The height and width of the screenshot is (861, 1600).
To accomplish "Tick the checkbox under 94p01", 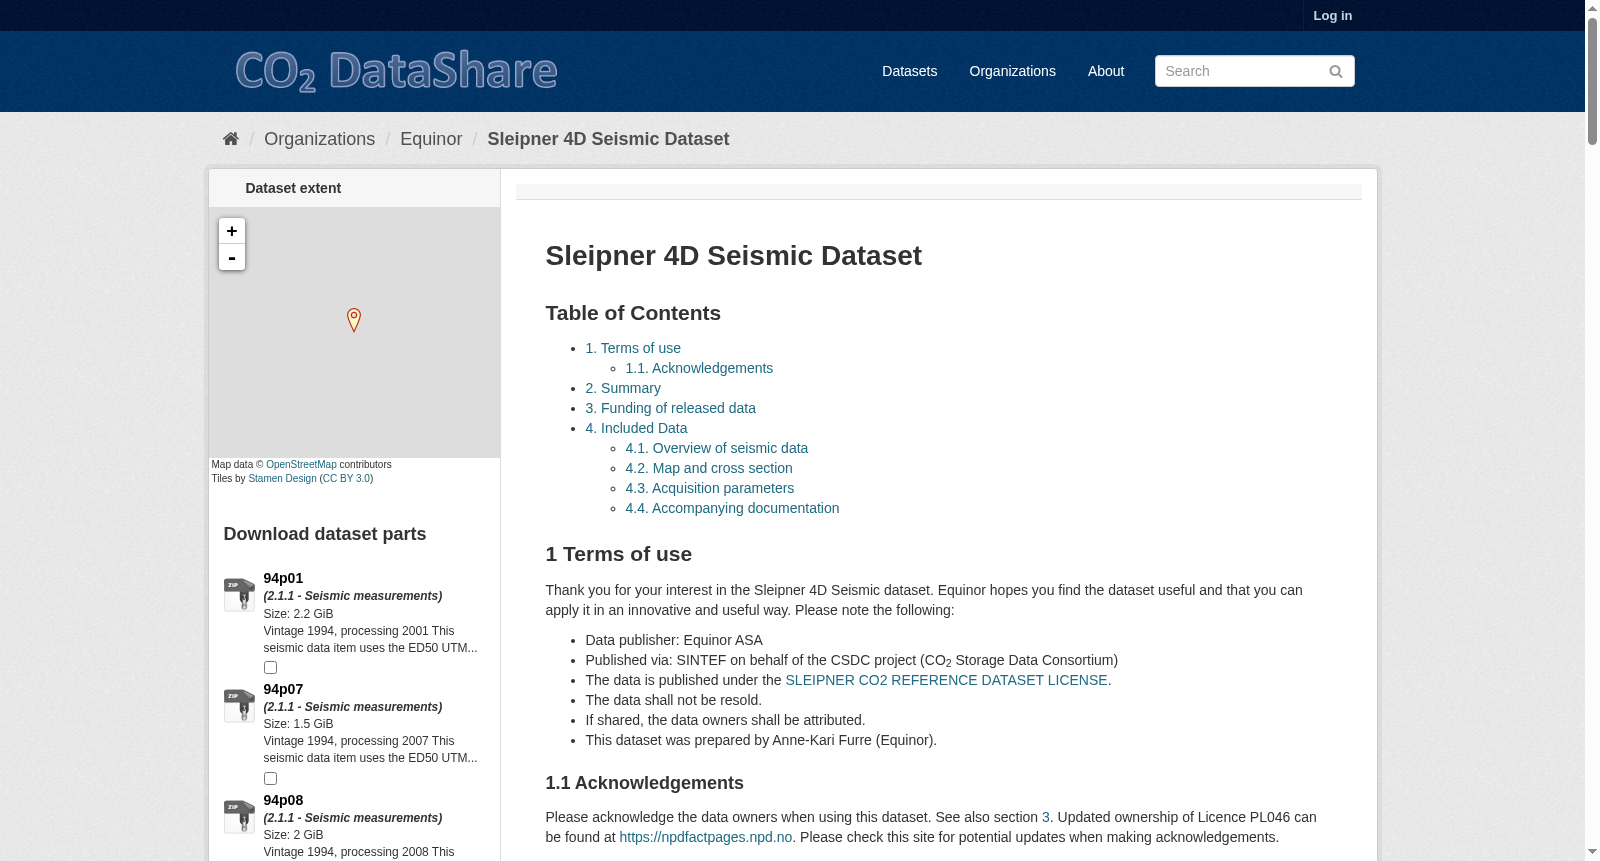I will click(x=270, y=668).
